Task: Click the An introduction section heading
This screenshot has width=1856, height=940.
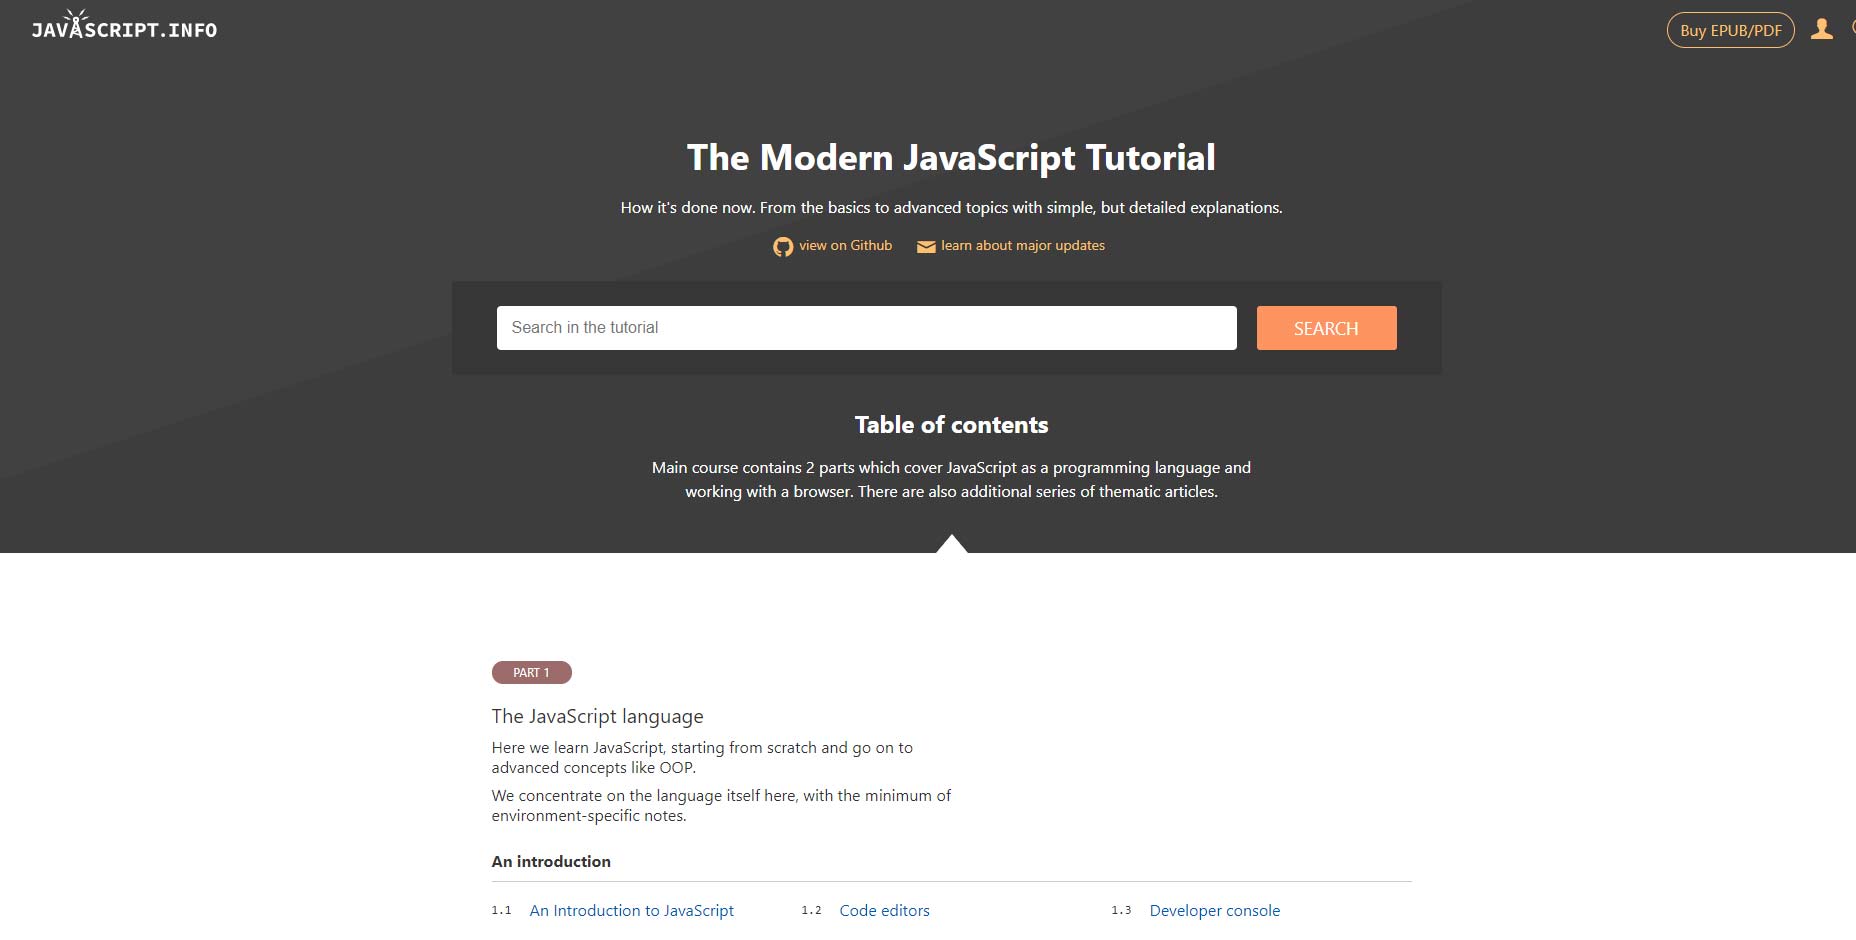Action: 551,861
